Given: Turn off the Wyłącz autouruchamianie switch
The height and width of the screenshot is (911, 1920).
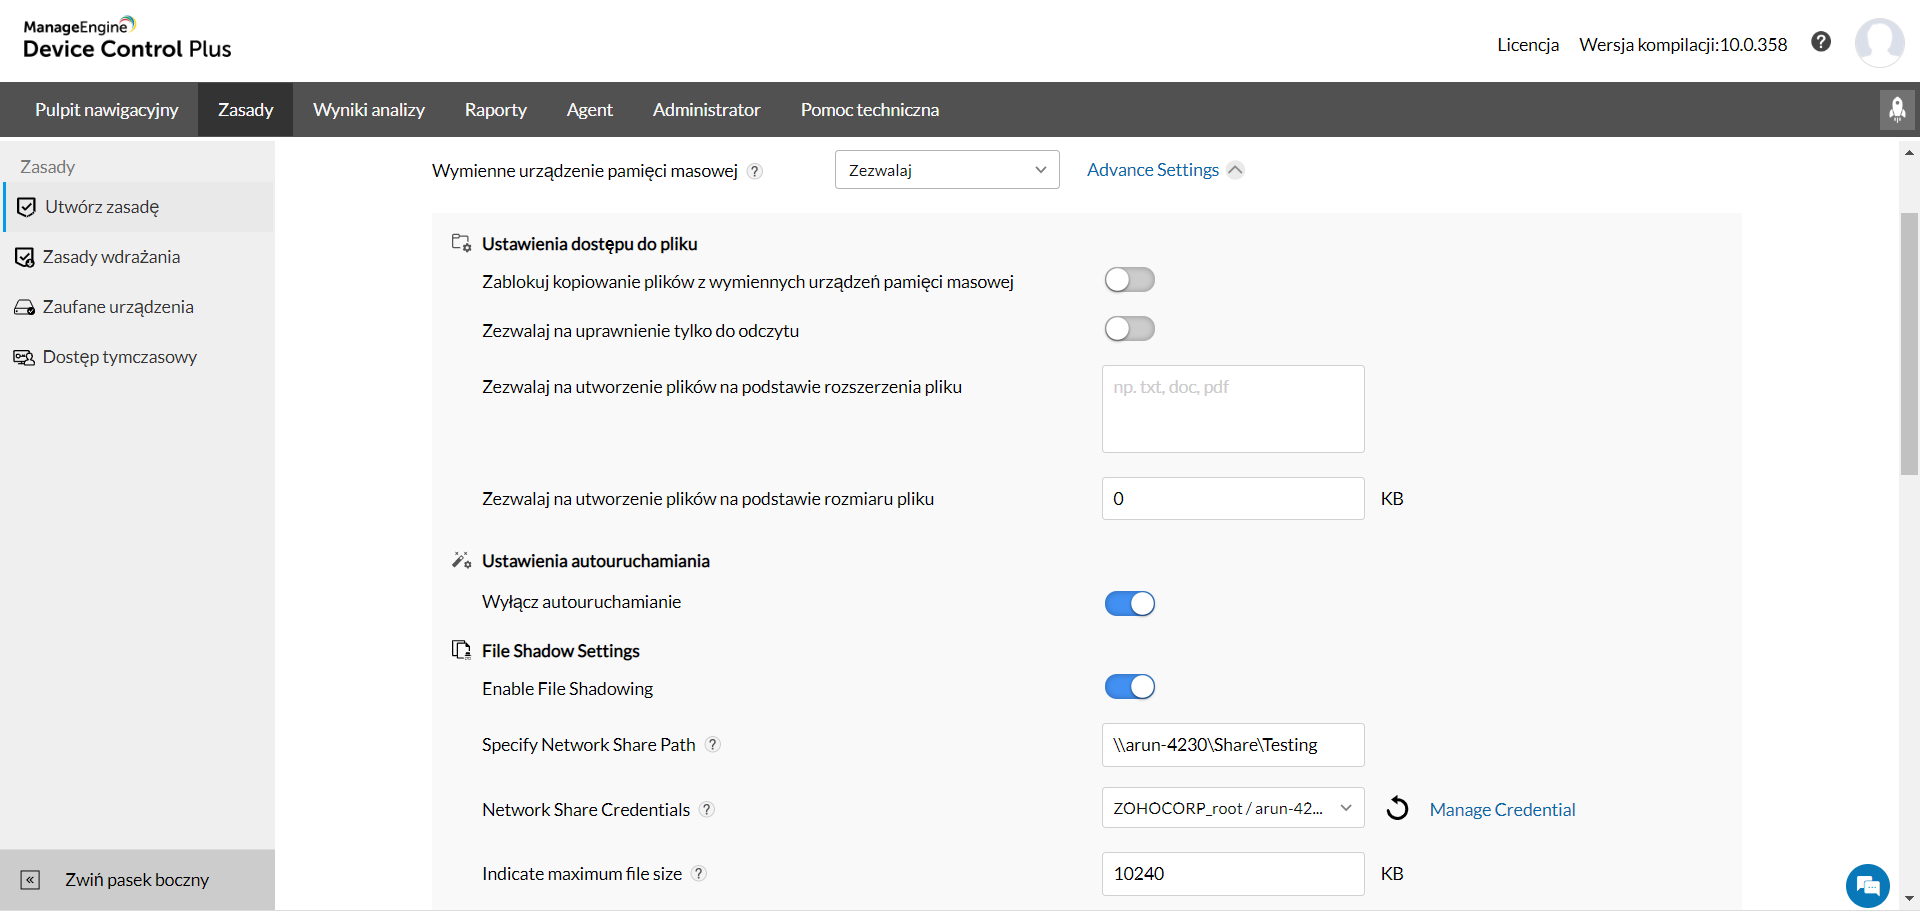Looking at the screenshot, I should tap(1129, 604).
